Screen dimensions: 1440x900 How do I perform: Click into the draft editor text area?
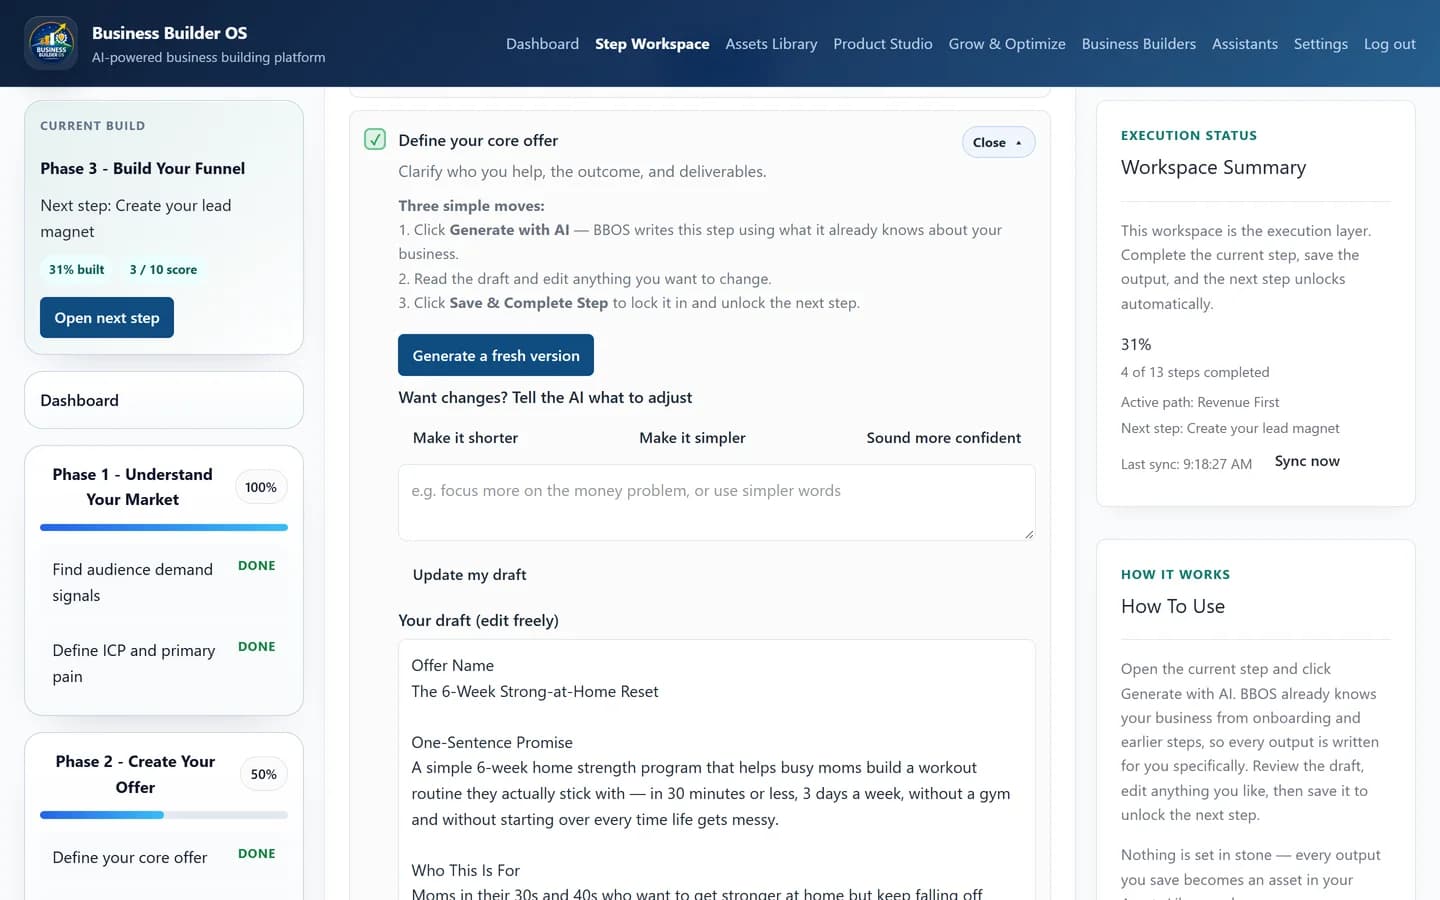(x=717, y=770)
